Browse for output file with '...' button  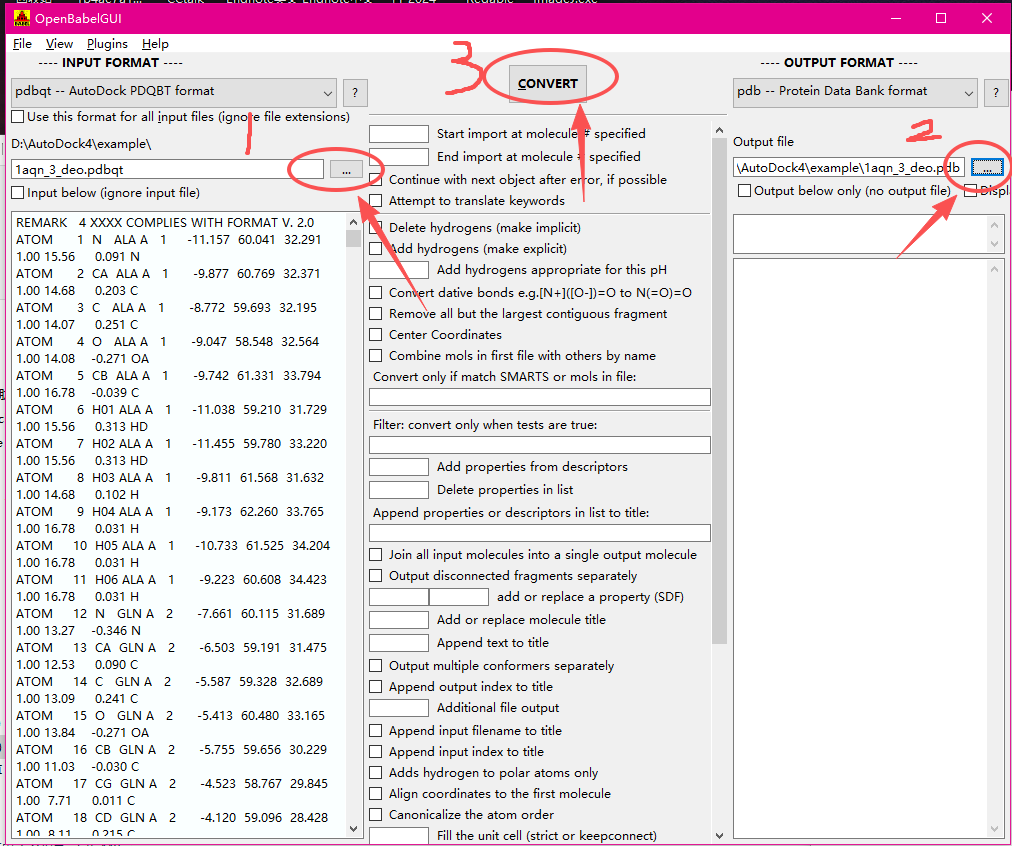click(x=986, y=167)
